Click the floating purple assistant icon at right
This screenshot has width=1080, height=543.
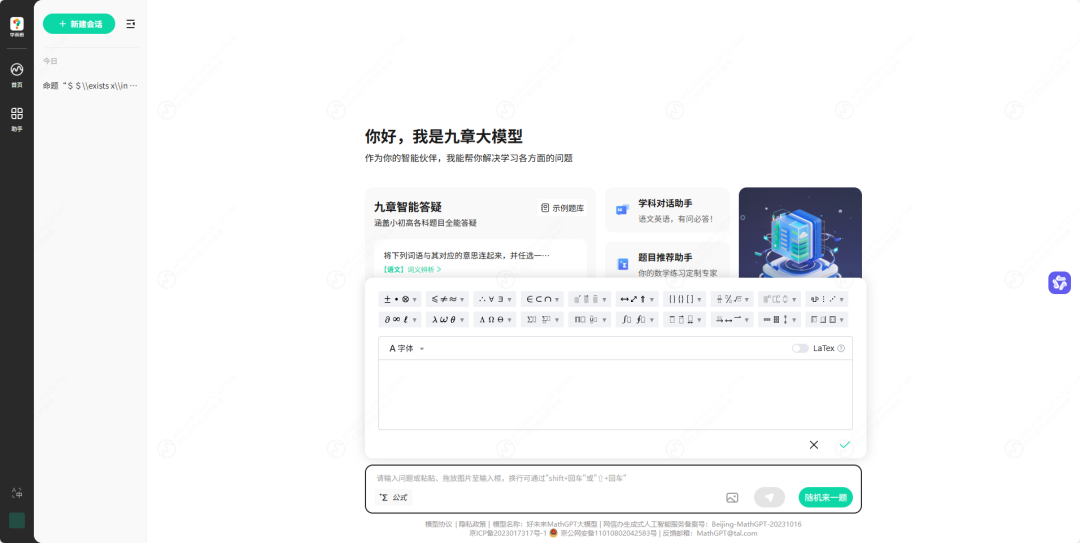point(1059,283)
